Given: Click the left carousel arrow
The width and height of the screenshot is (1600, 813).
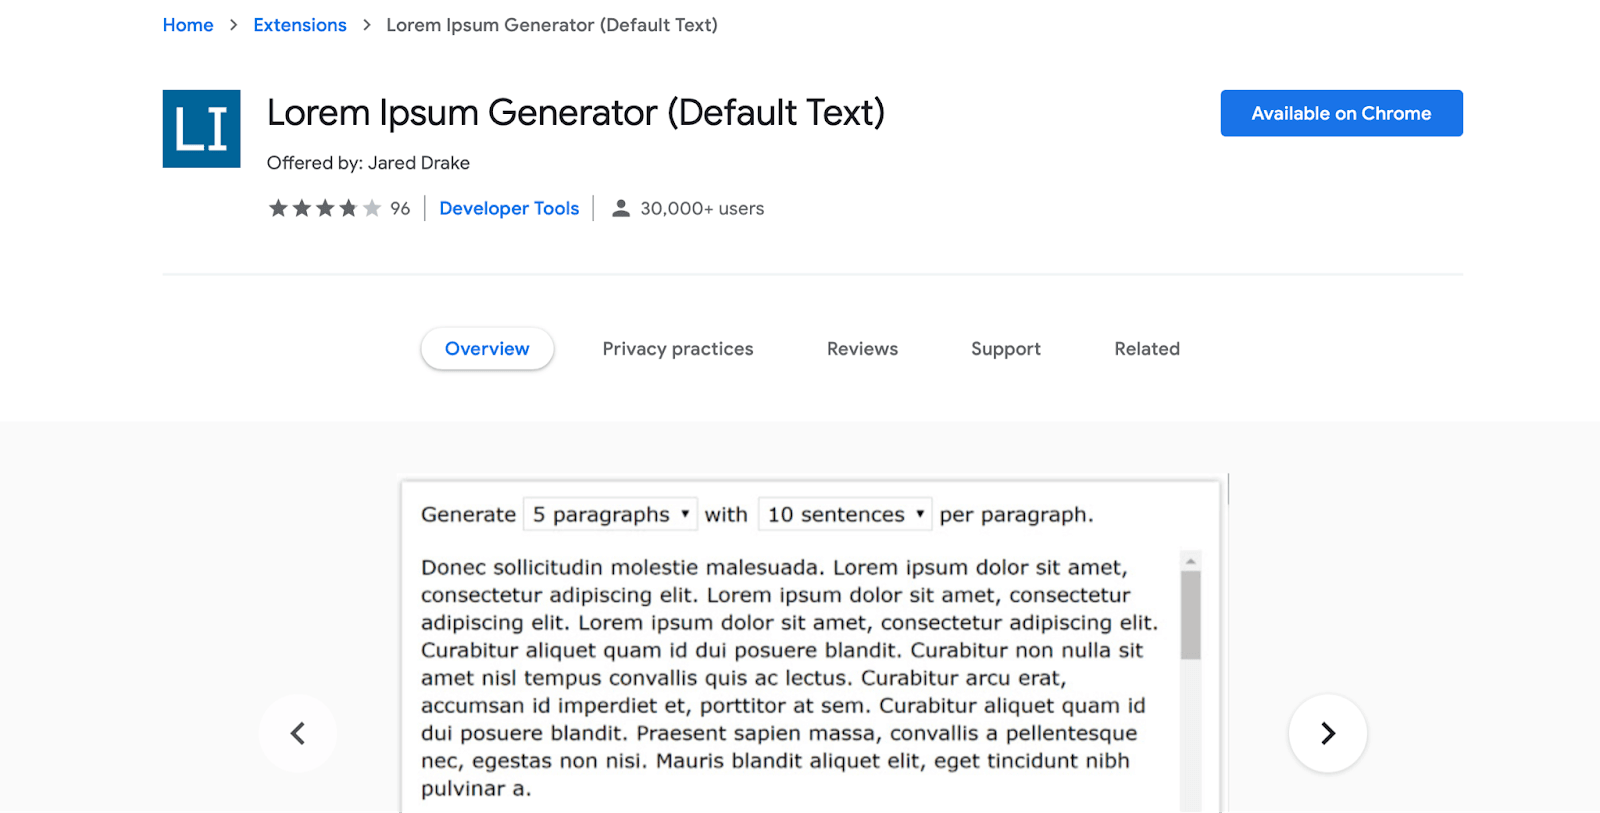Looking at the screenshot, I should pos(297,733).
